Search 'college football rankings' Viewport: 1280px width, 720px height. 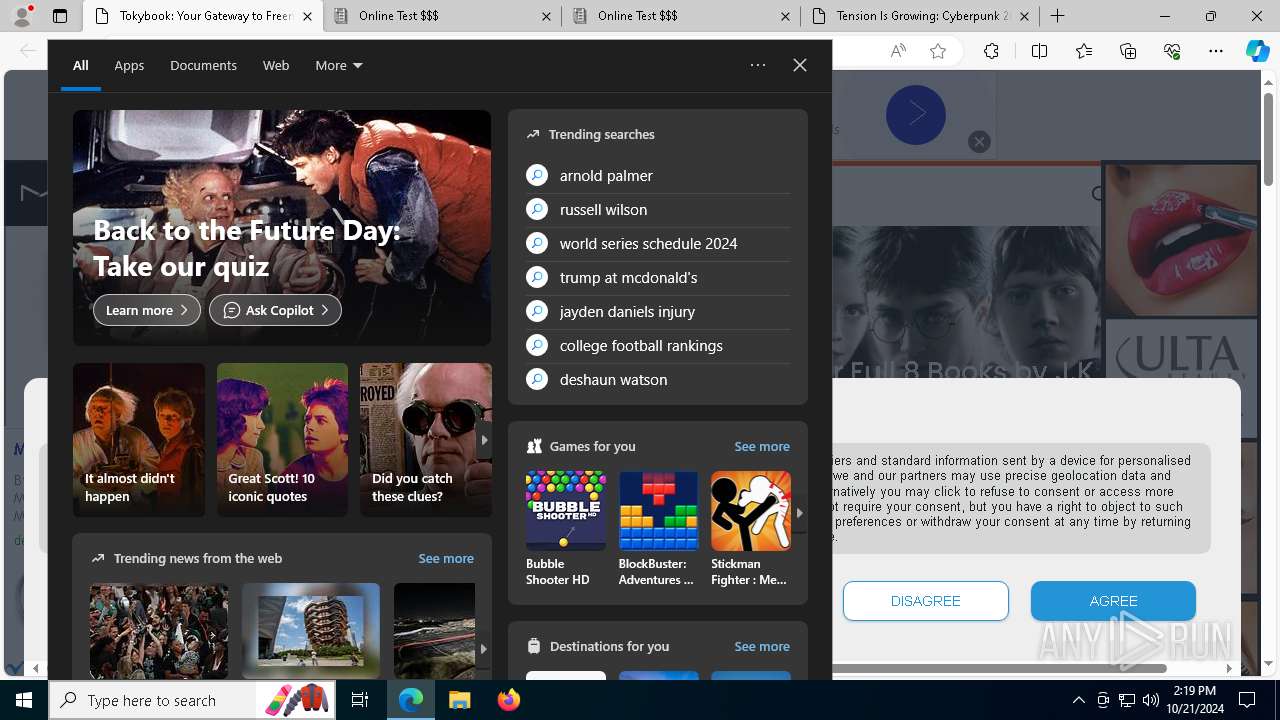(658, 345)
